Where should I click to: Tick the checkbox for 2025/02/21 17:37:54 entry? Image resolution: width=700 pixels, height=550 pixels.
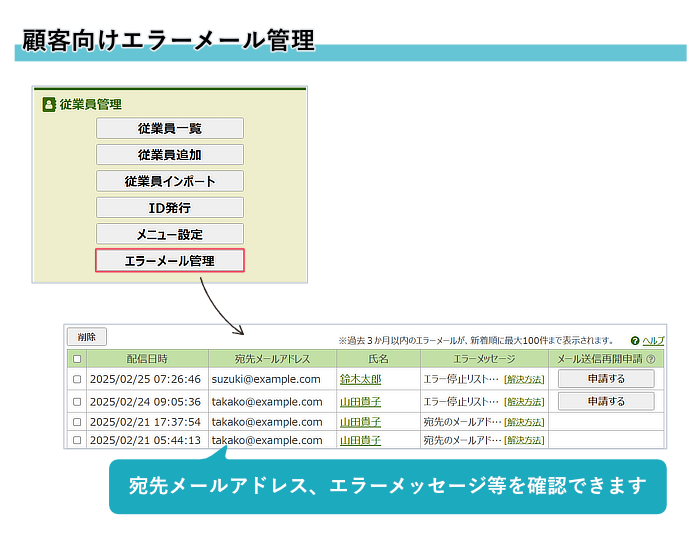click(77, 422)
